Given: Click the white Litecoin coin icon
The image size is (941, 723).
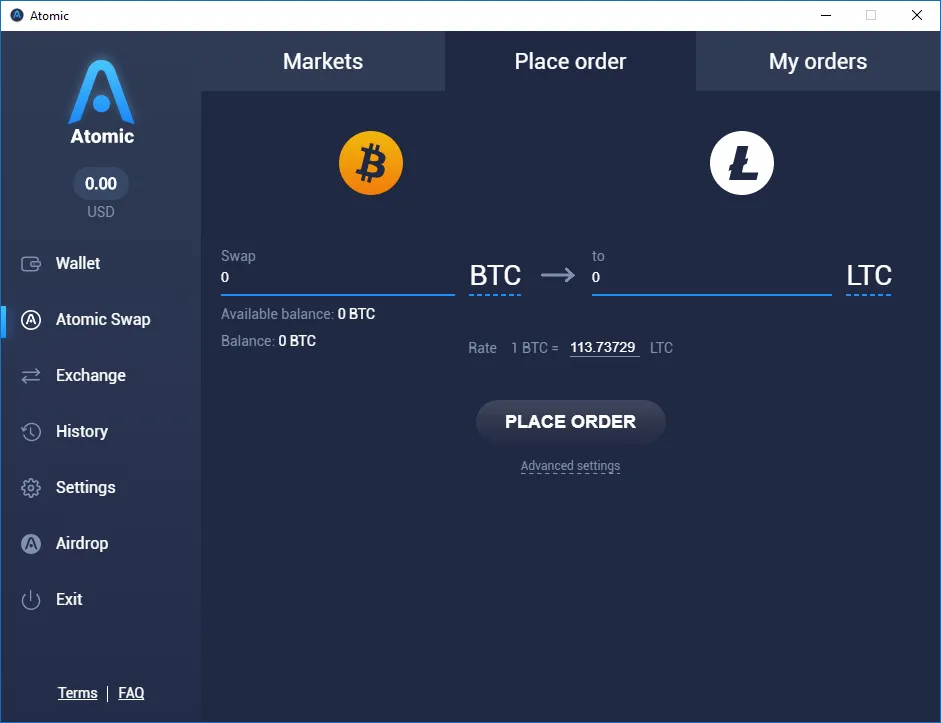Looking at the screenshot, I should [x=742, y=163].
